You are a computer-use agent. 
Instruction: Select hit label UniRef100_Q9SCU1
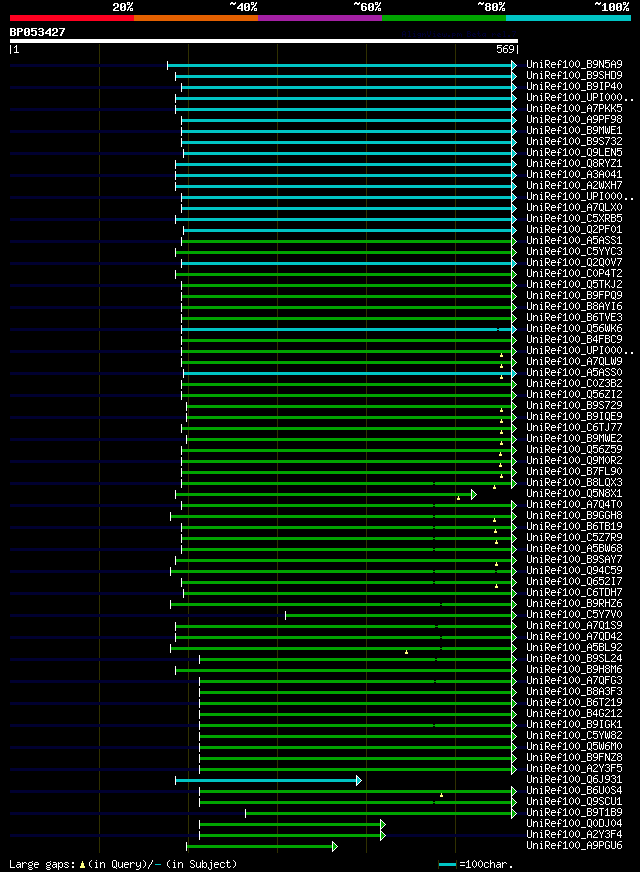pos(574,801)
